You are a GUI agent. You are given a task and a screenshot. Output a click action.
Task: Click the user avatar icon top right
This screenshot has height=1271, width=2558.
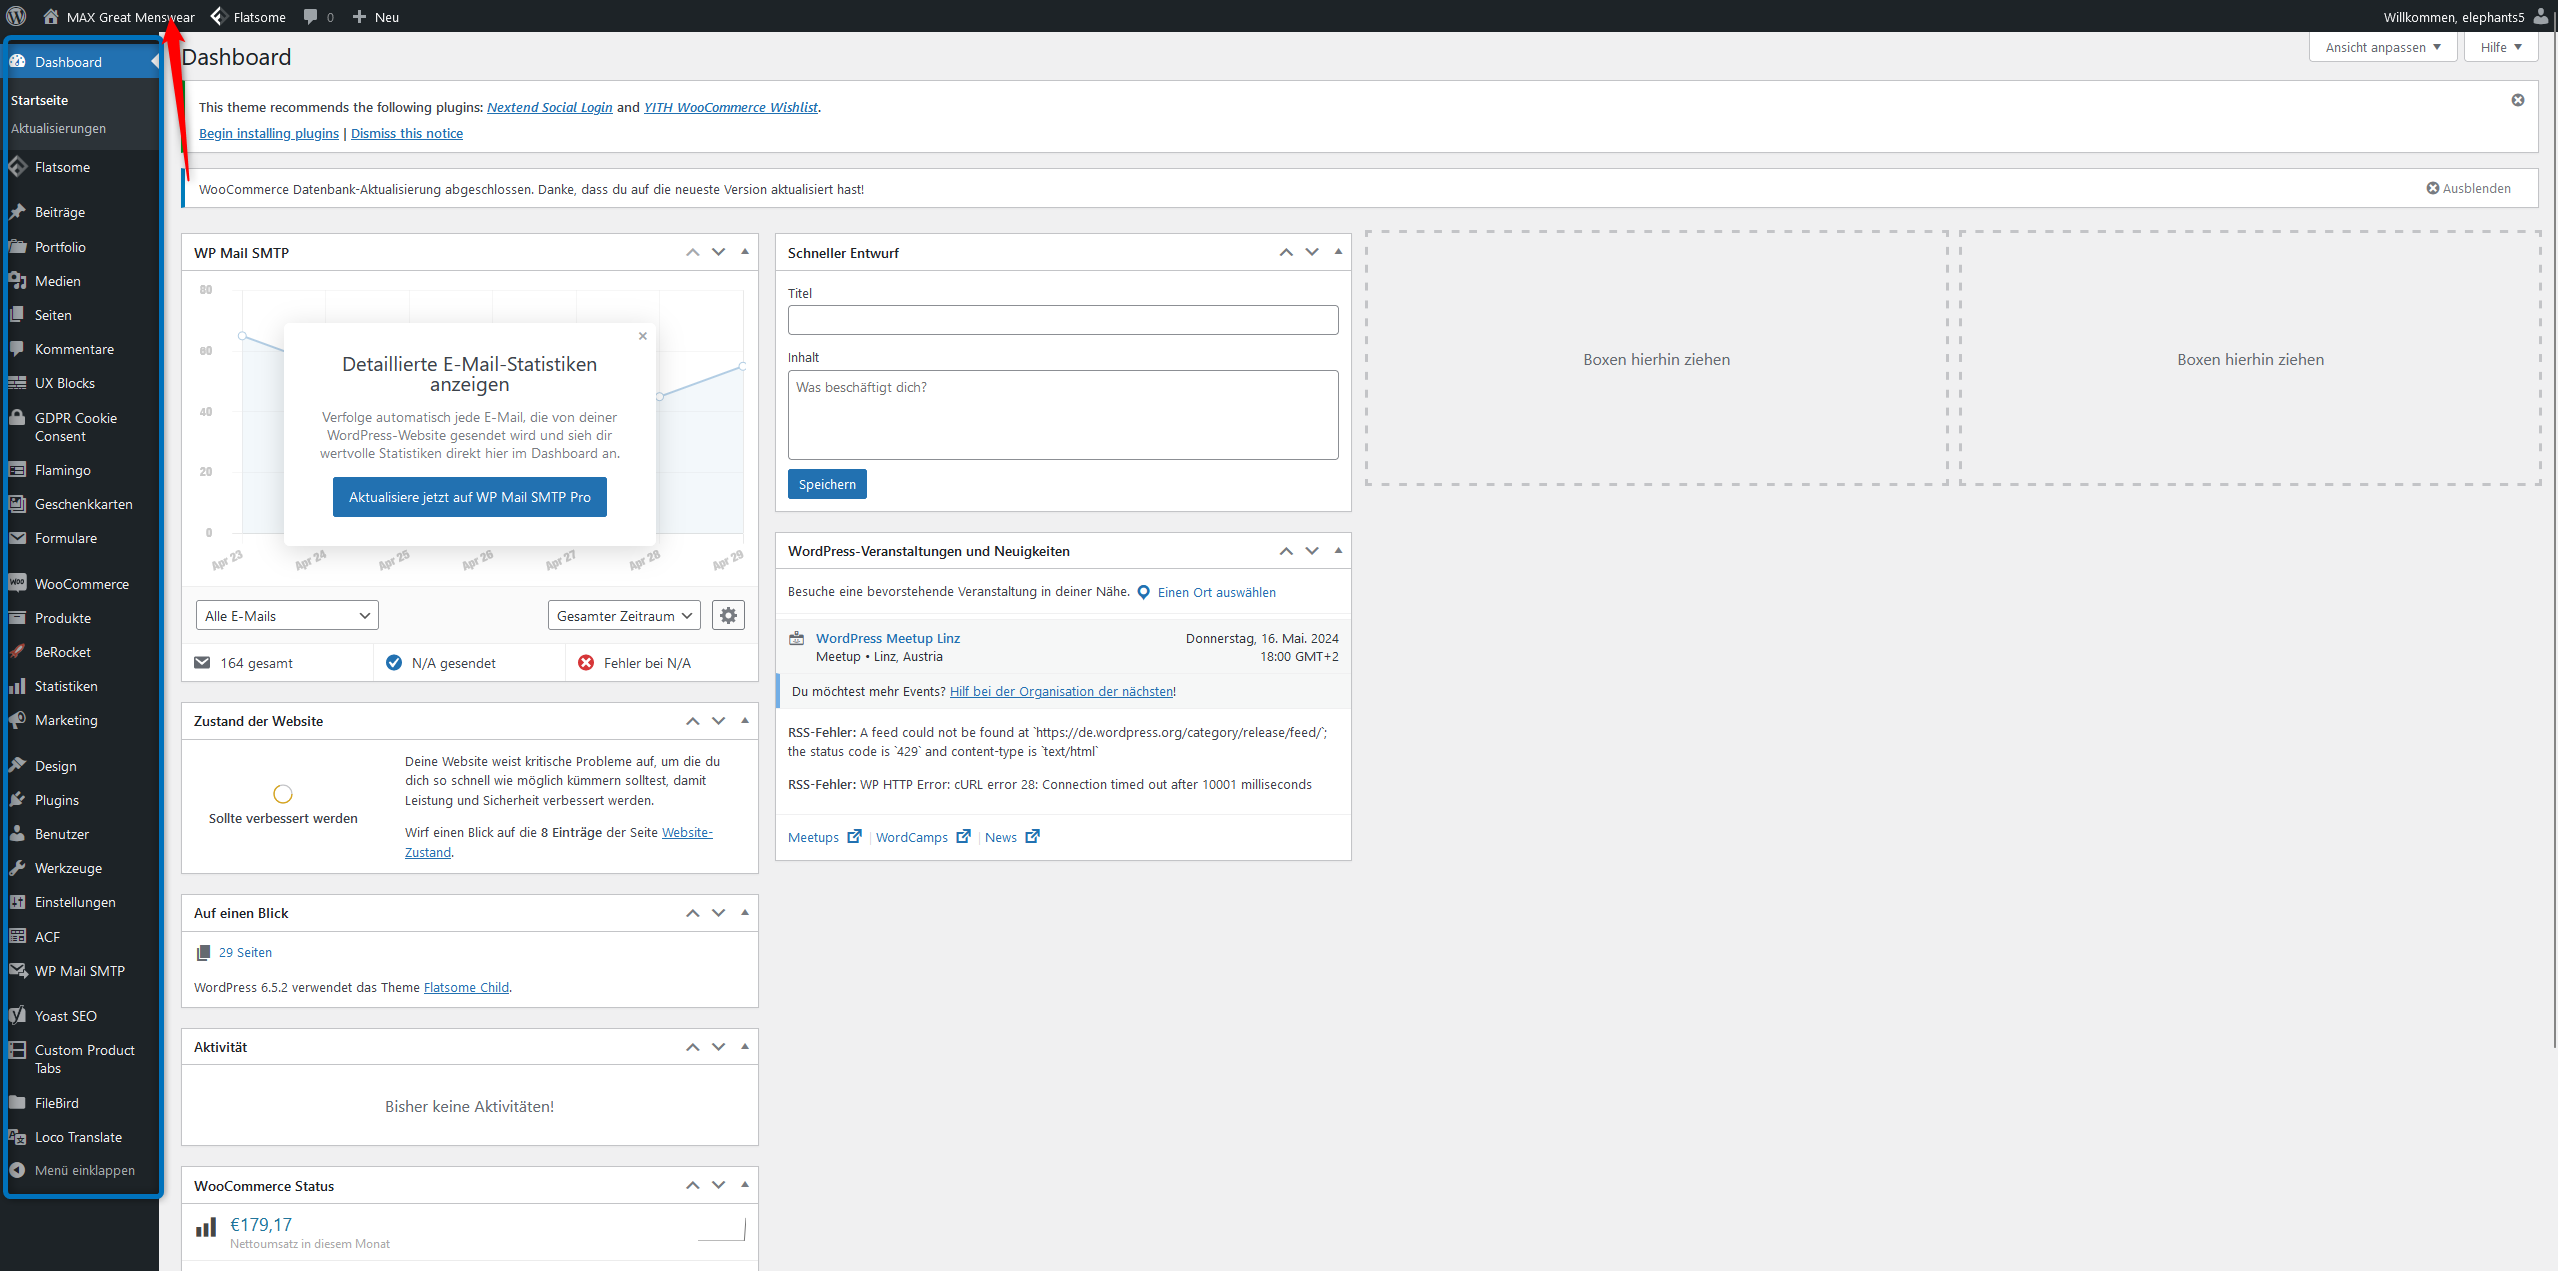2541,16
